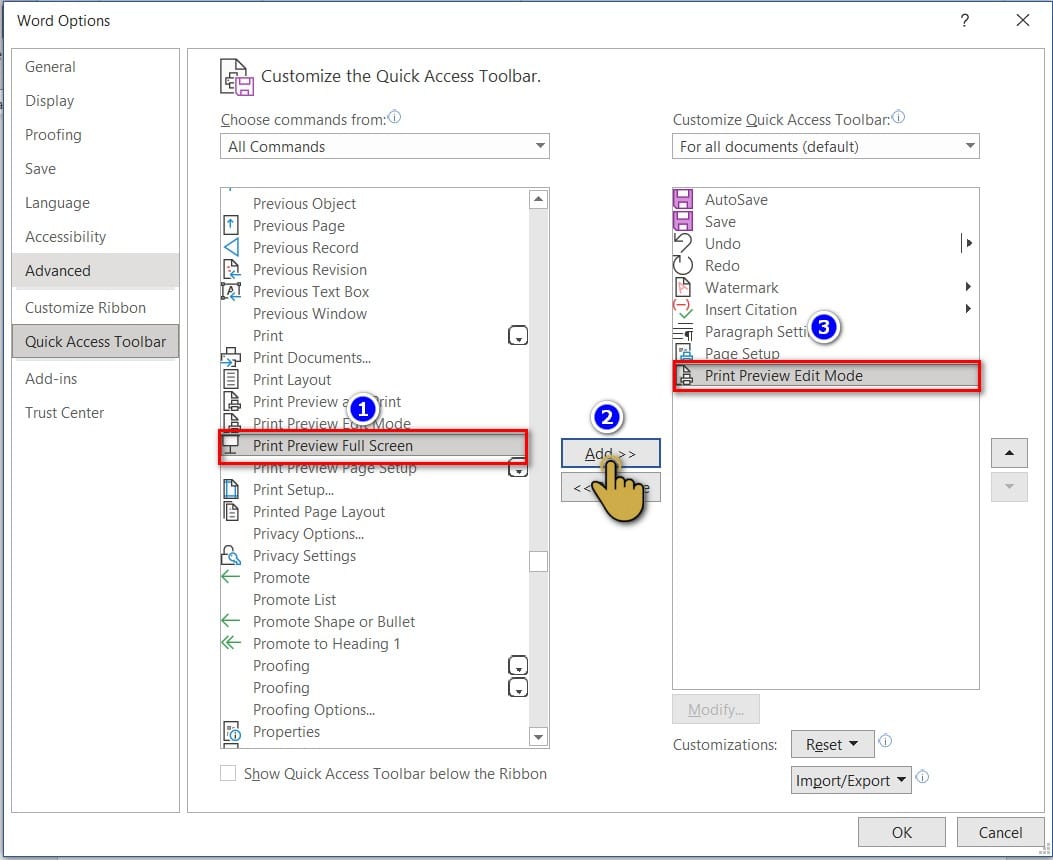Click the Previous Record triangle icon
Image resolution: width=1053 pixels, height=860 pixels.
coord(231,247)
